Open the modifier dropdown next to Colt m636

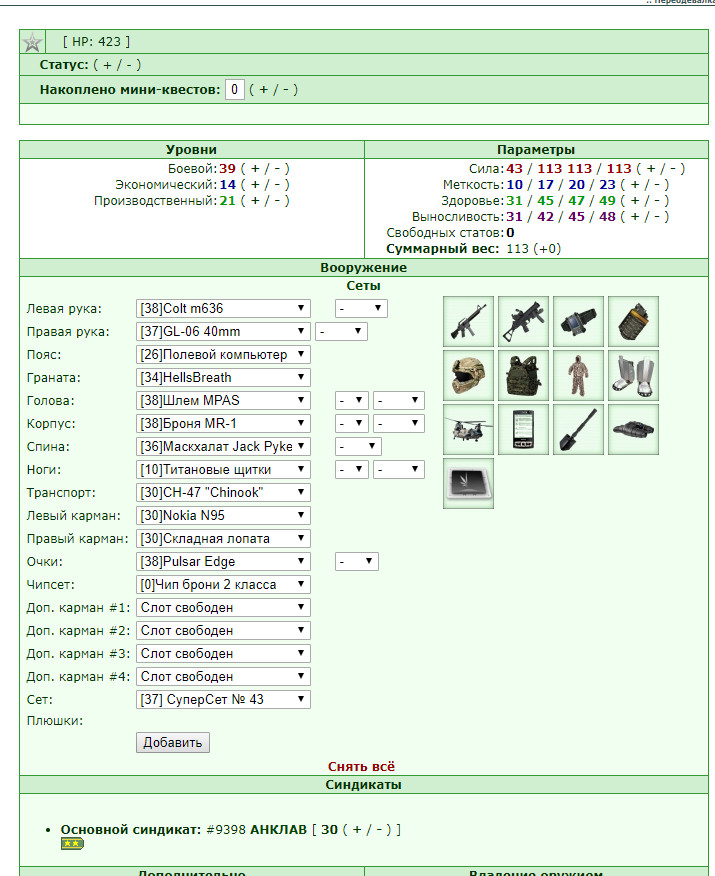click(x=361, y=308)
